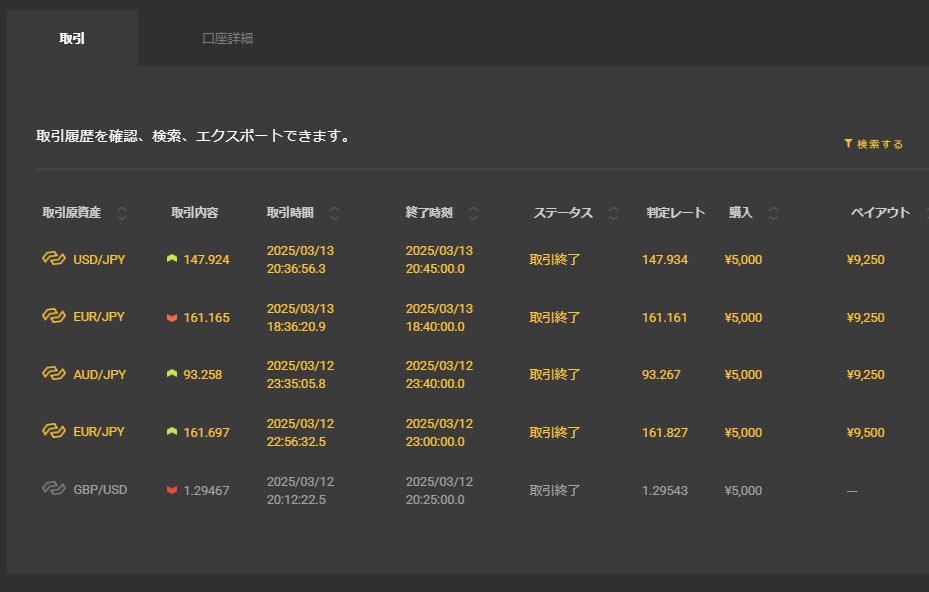Click 取引終了 status in GBP/USD row

pyautogui.click(x=555, y=491)
